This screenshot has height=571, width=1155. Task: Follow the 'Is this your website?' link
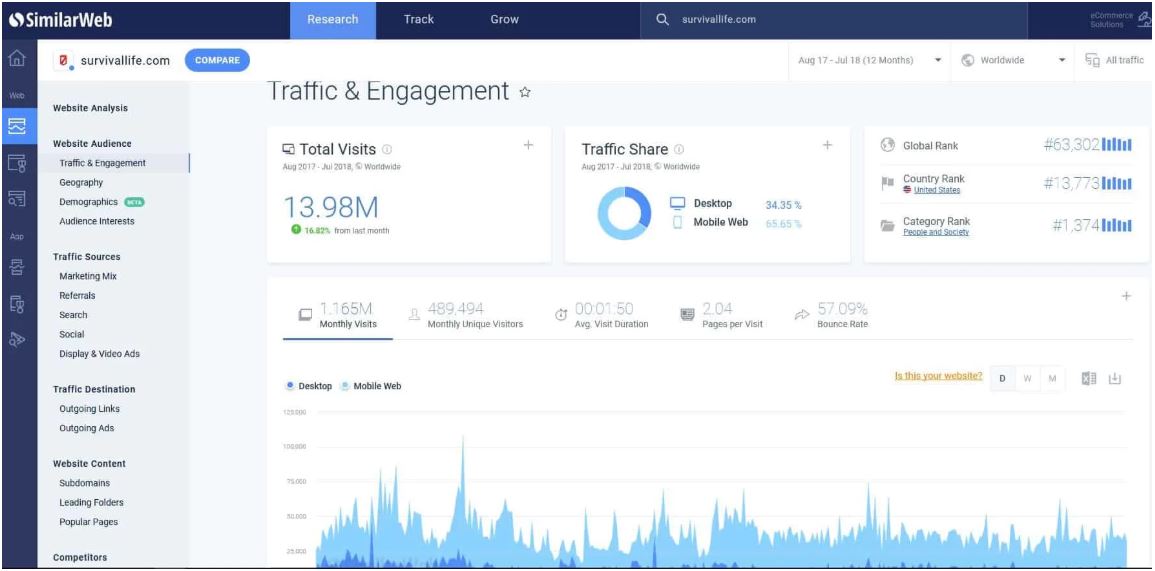point(938,377)
